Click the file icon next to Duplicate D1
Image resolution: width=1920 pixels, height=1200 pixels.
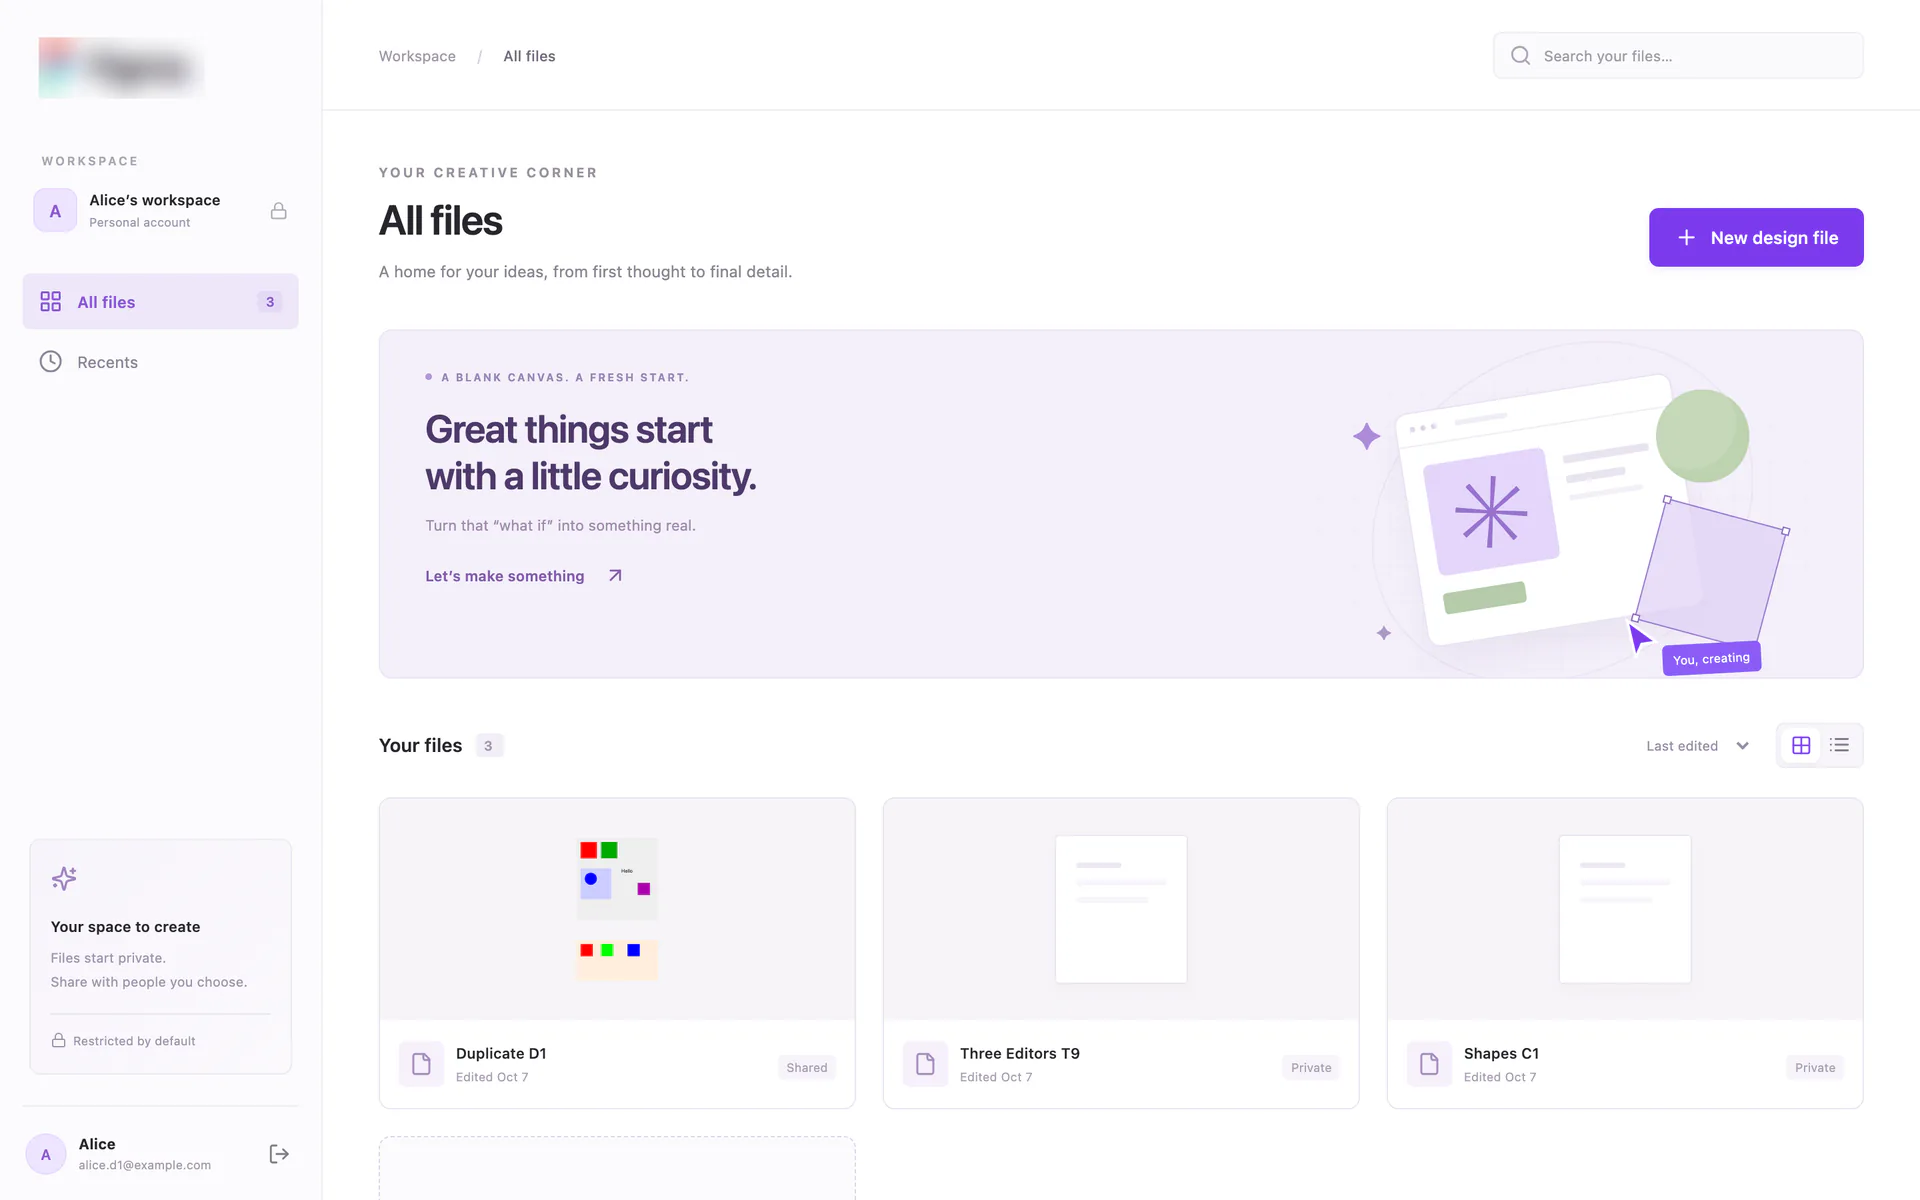pyautogui.click(x=421, y=1064)
